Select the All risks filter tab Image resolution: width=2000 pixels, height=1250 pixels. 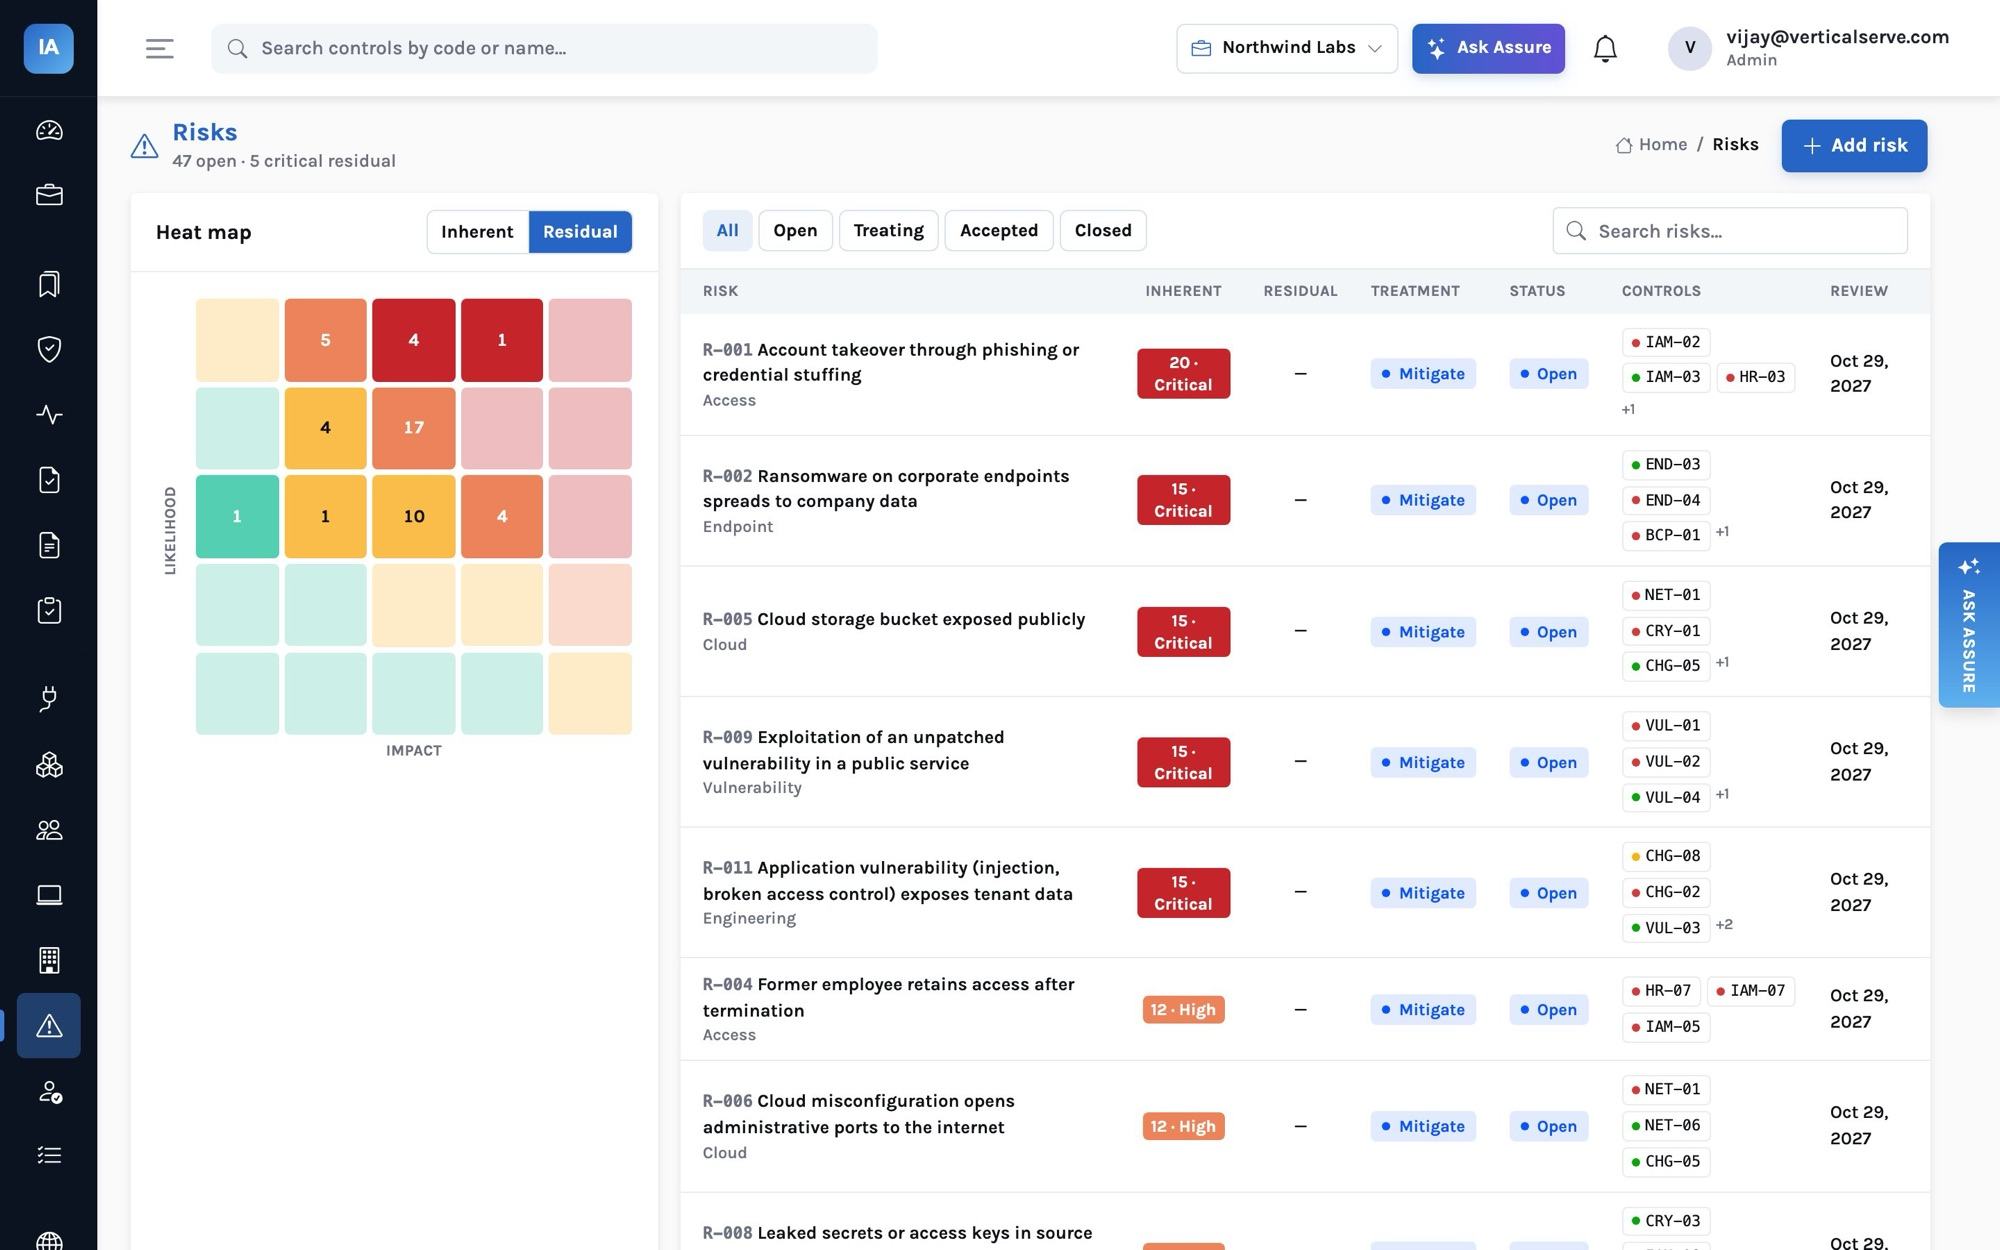727,231
